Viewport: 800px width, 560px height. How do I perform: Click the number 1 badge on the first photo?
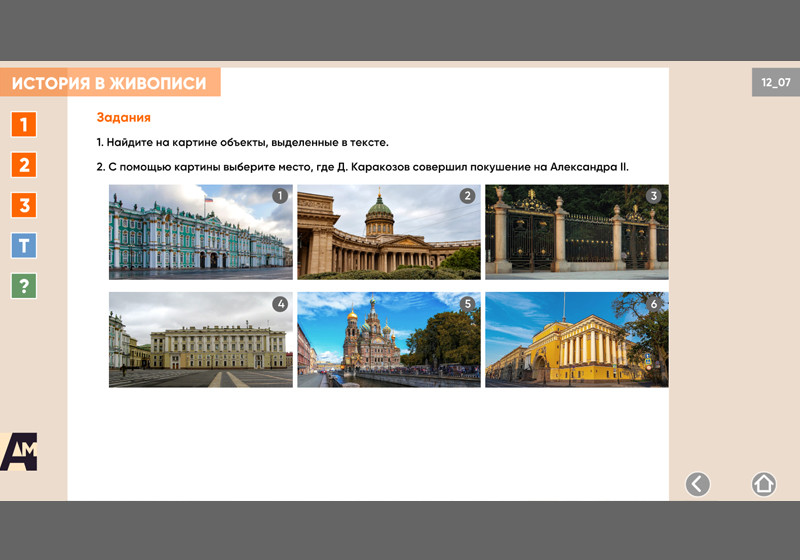280,196
